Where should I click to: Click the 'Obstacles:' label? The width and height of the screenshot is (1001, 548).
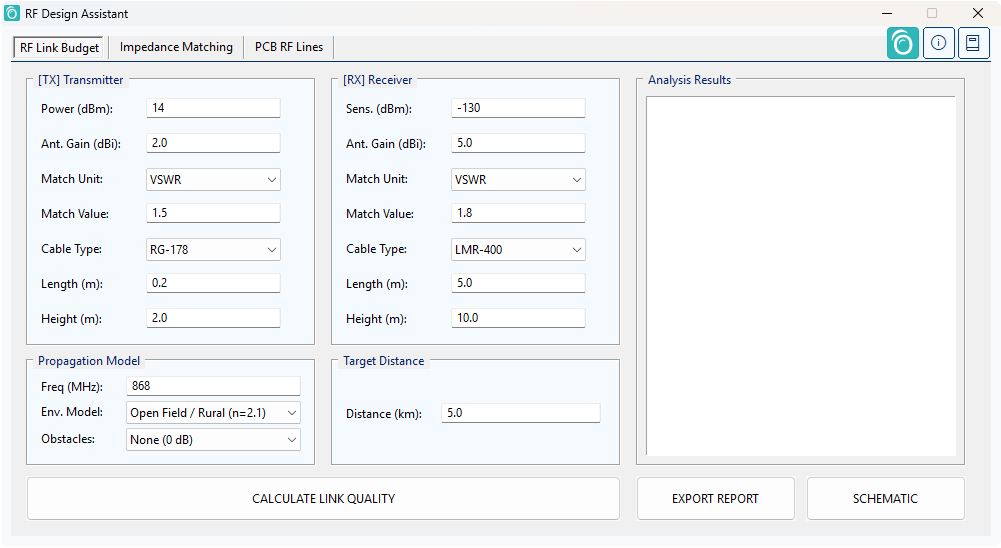[68, 439]
